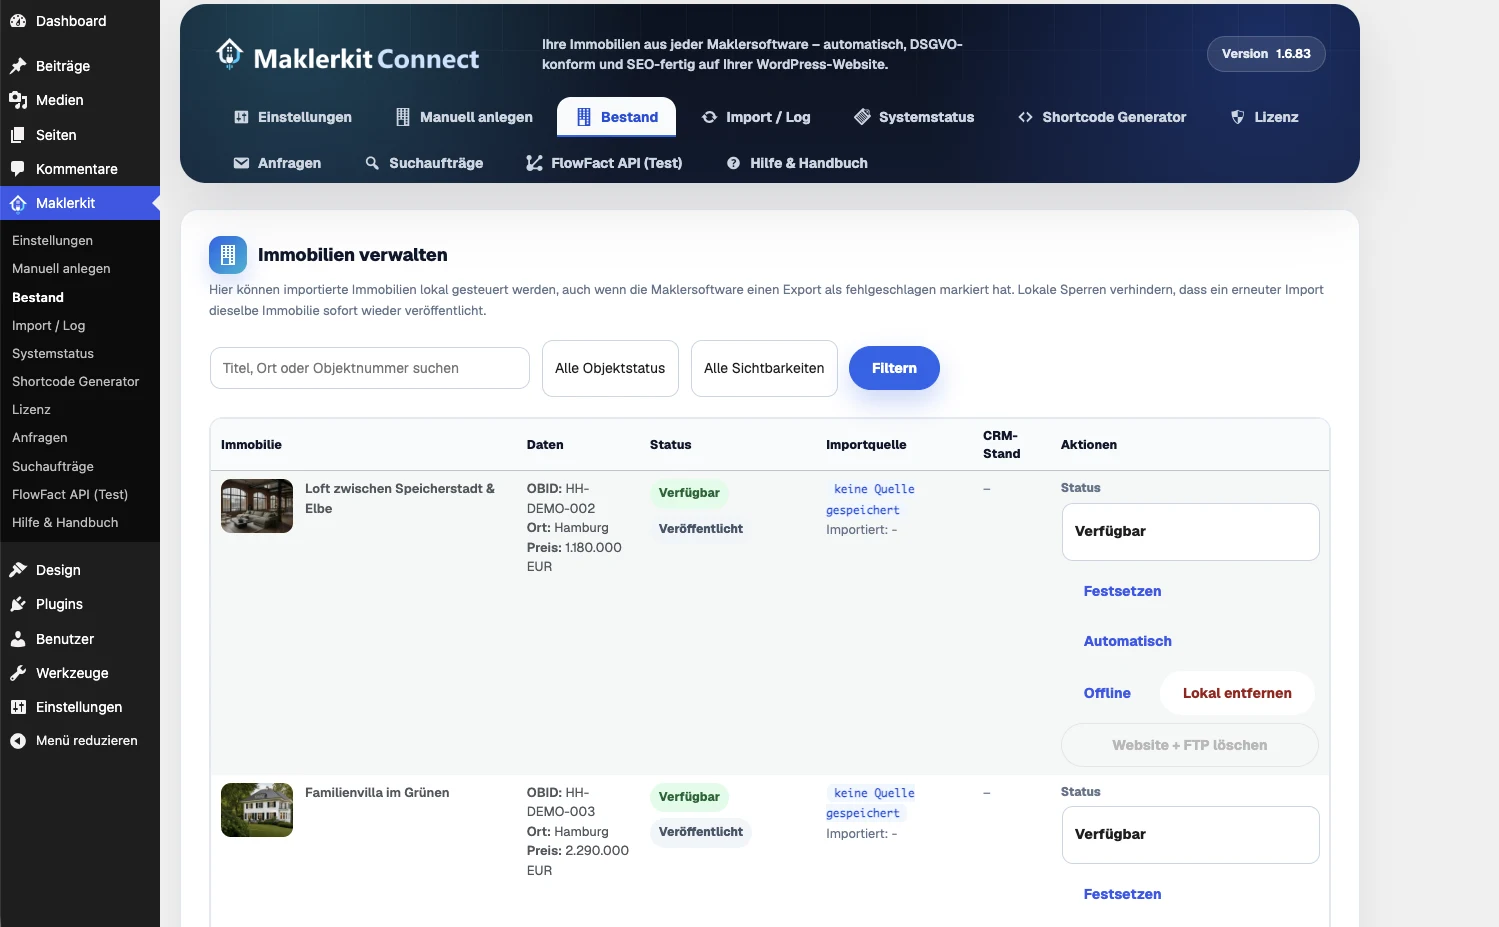The height and width of the screenshot is (927, 1499).
Task: Open the Manuell anlegen tab
Action: click(464, 117)
